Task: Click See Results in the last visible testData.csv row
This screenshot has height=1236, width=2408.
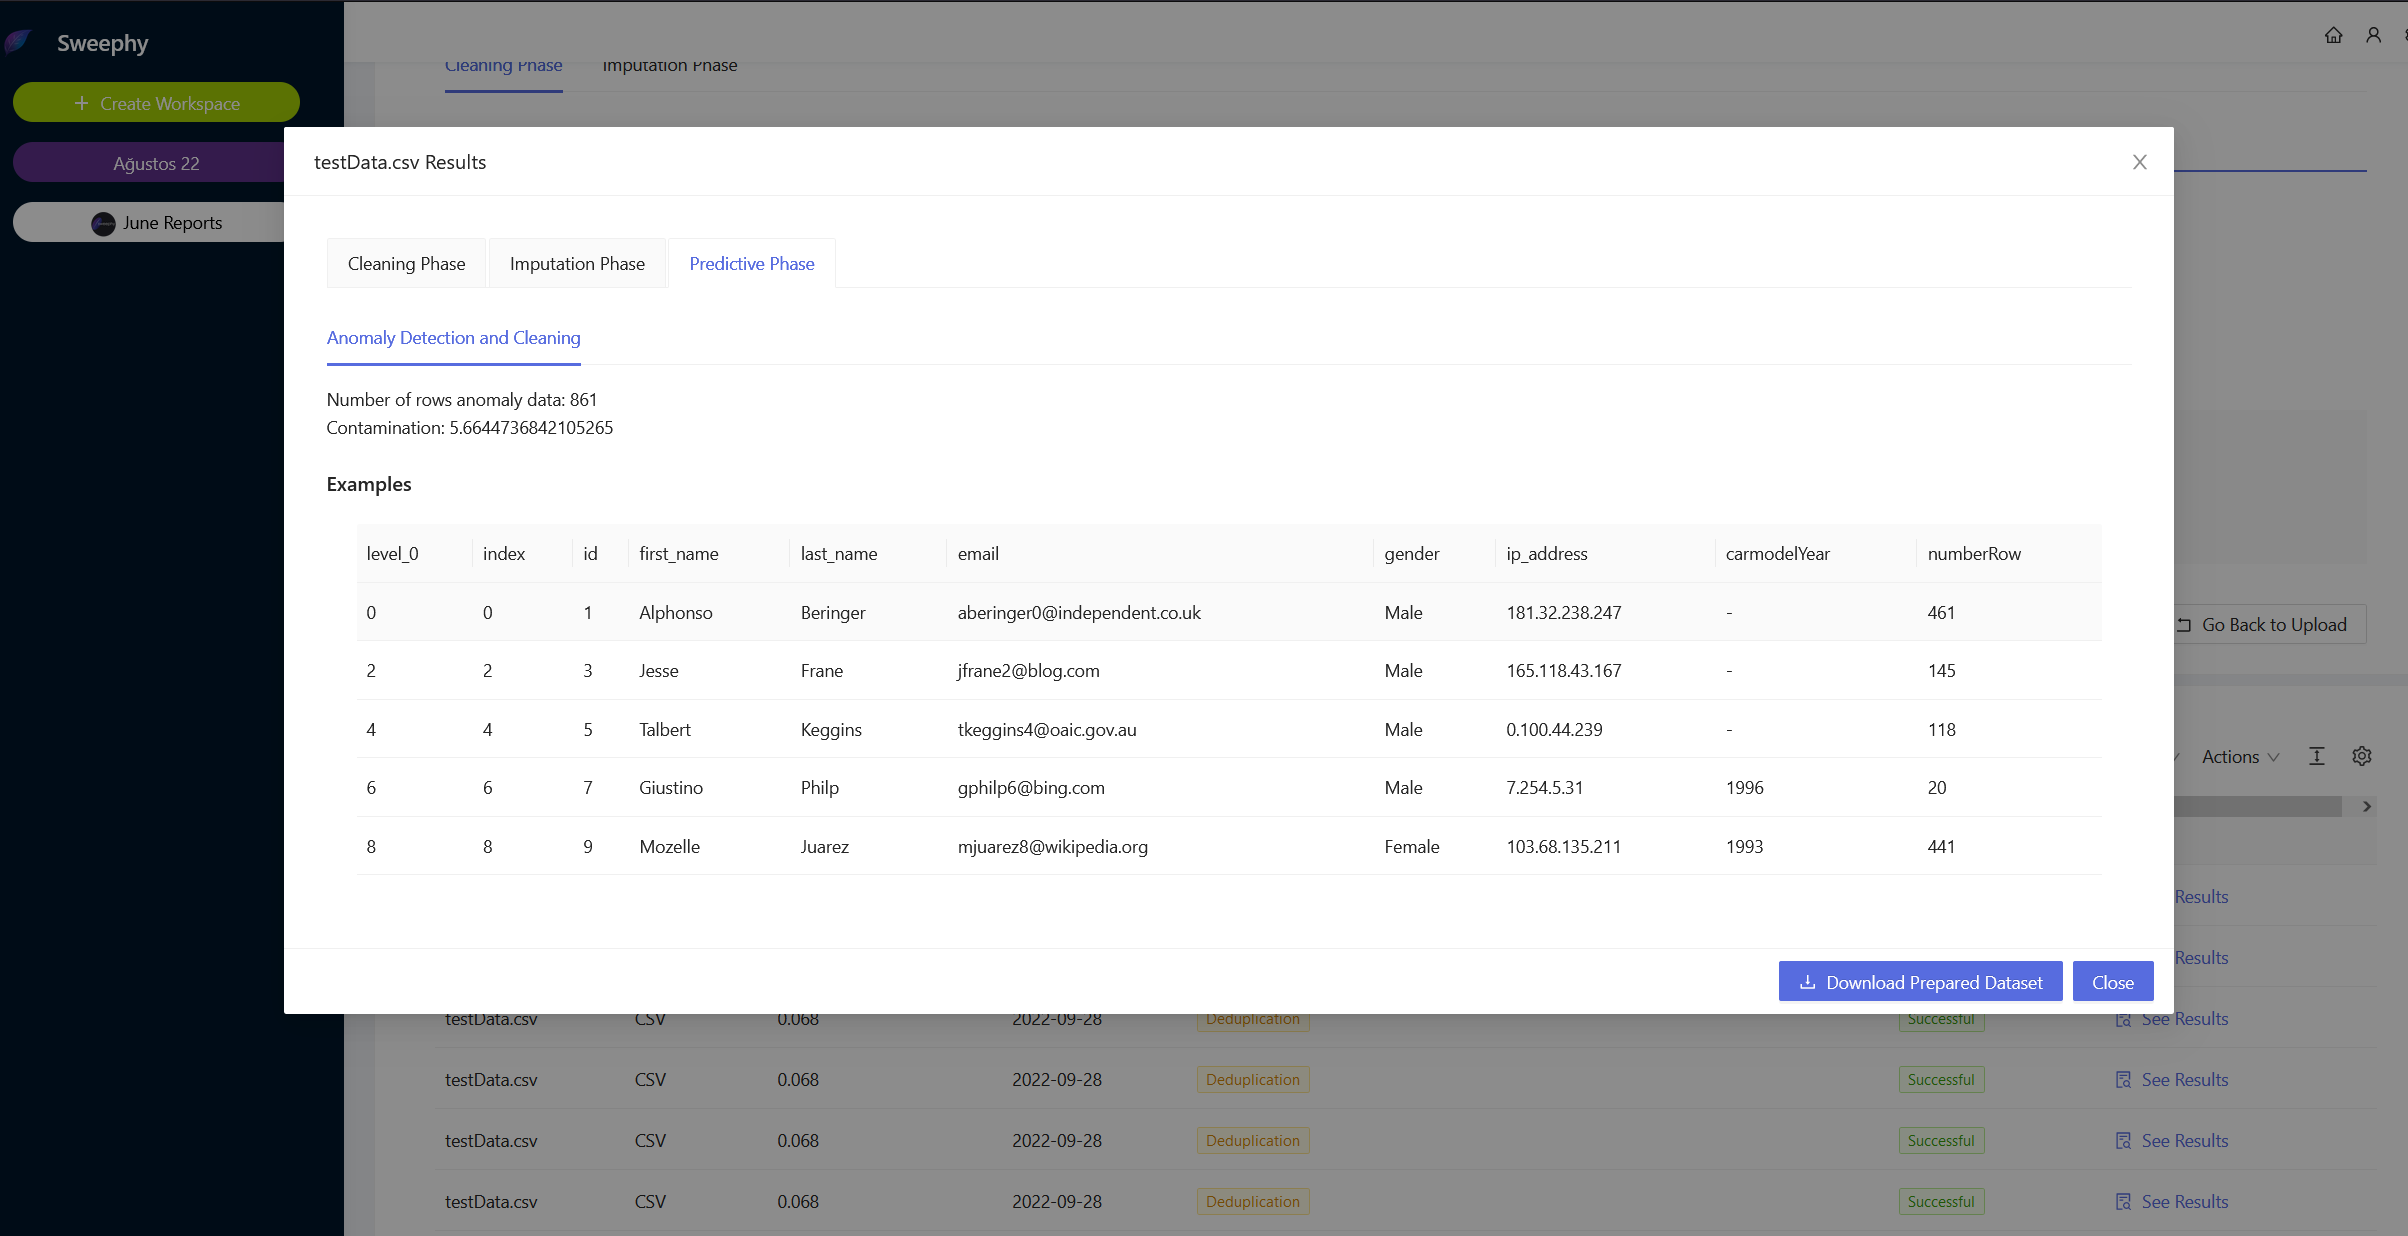Action: click(2172, 1201)
